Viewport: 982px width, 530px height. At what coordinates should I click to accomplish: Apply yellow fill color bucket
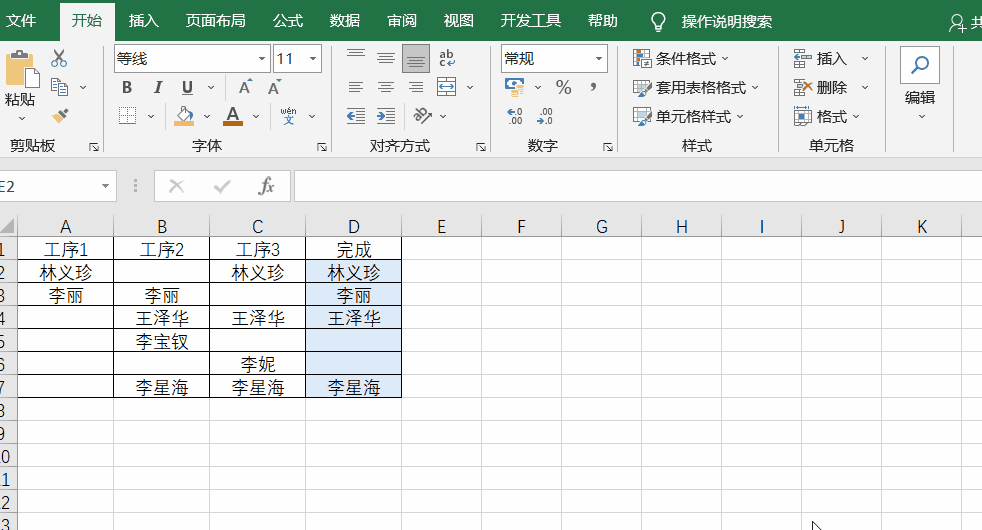[183, 116]
